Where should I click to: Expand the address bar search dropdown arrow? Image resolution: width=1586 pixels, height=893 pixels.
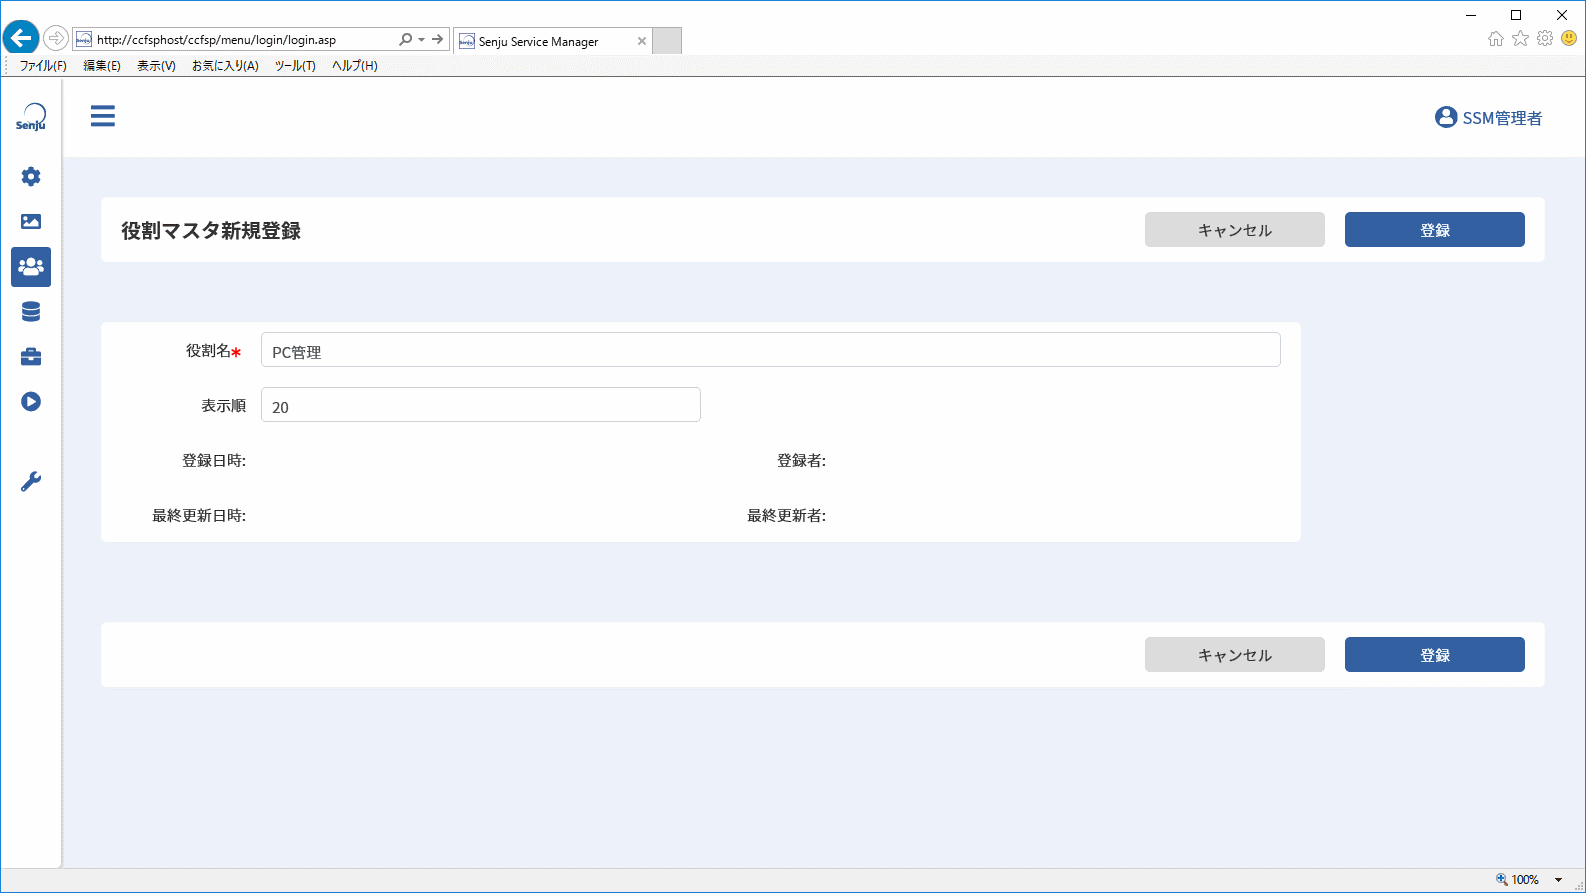tap(421, 40)
